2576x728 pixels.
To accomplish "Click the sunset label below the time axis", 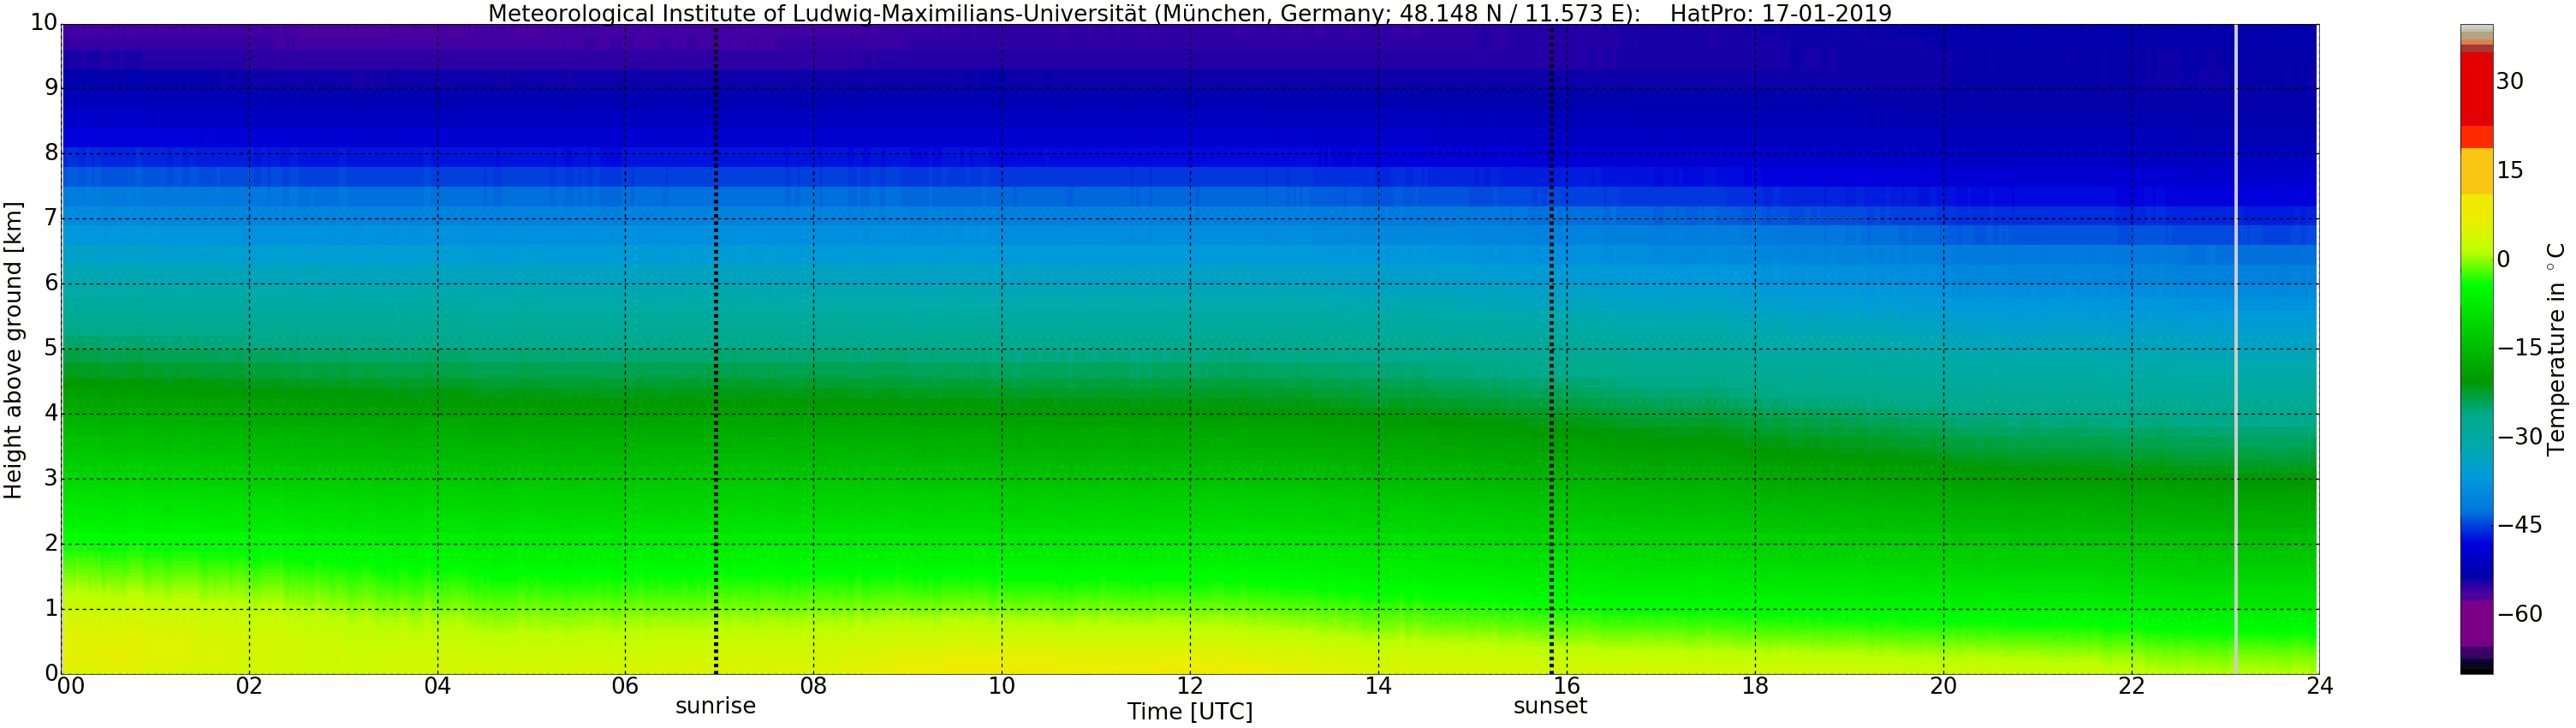I will tap(1550, 706).
